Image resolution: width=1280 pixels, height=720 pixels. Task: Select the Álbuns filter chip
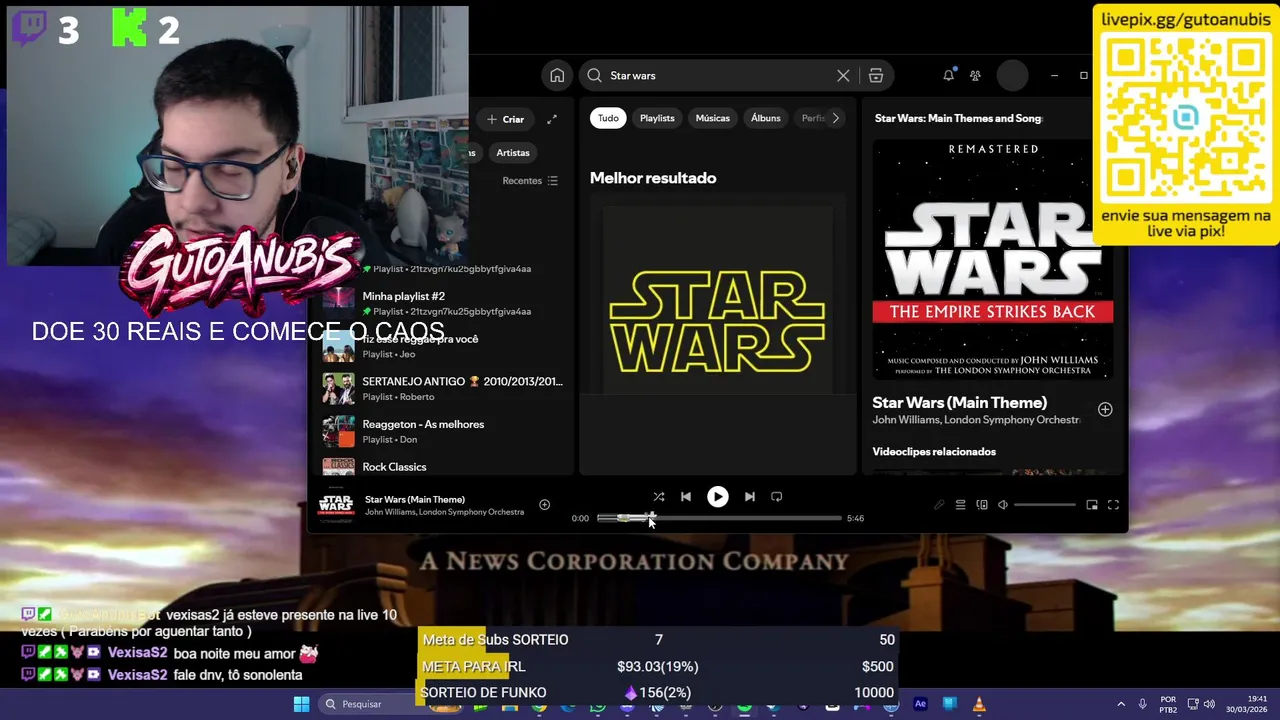click(766, 118)
